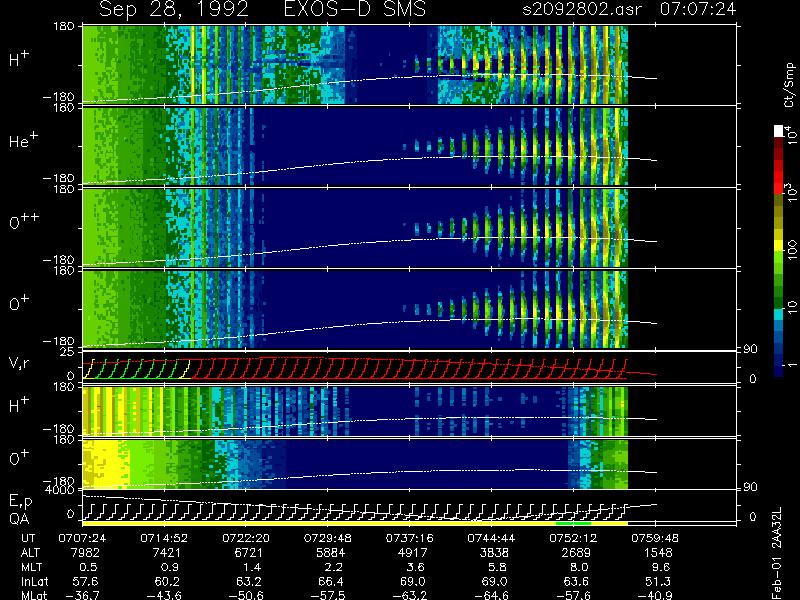Select the 'MLat' row label
The image size is (800, 600).
[x=34, y=595]
